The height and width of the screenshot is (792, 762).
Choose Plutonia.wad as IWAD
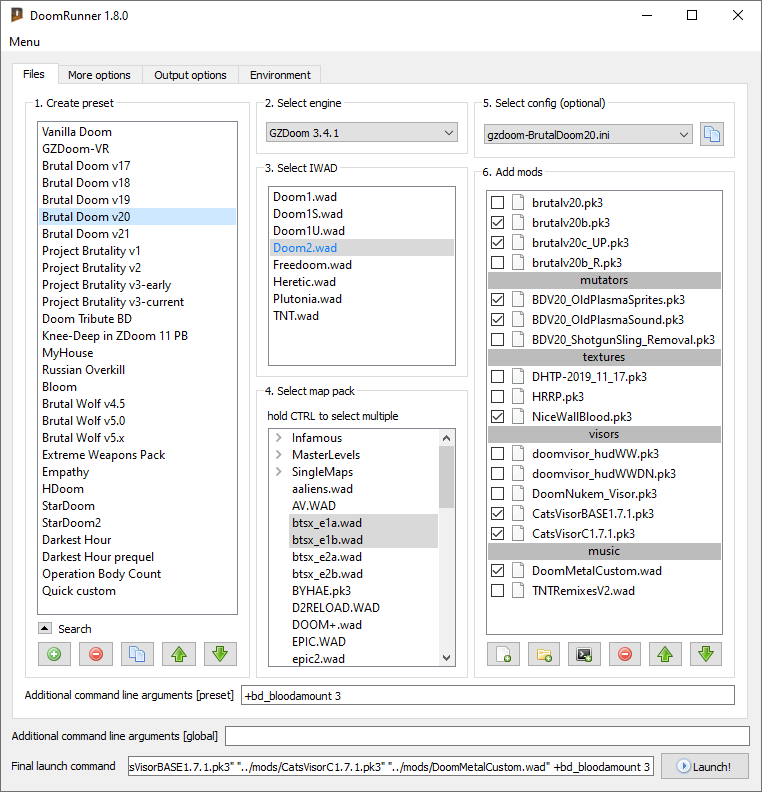(362, 299)
